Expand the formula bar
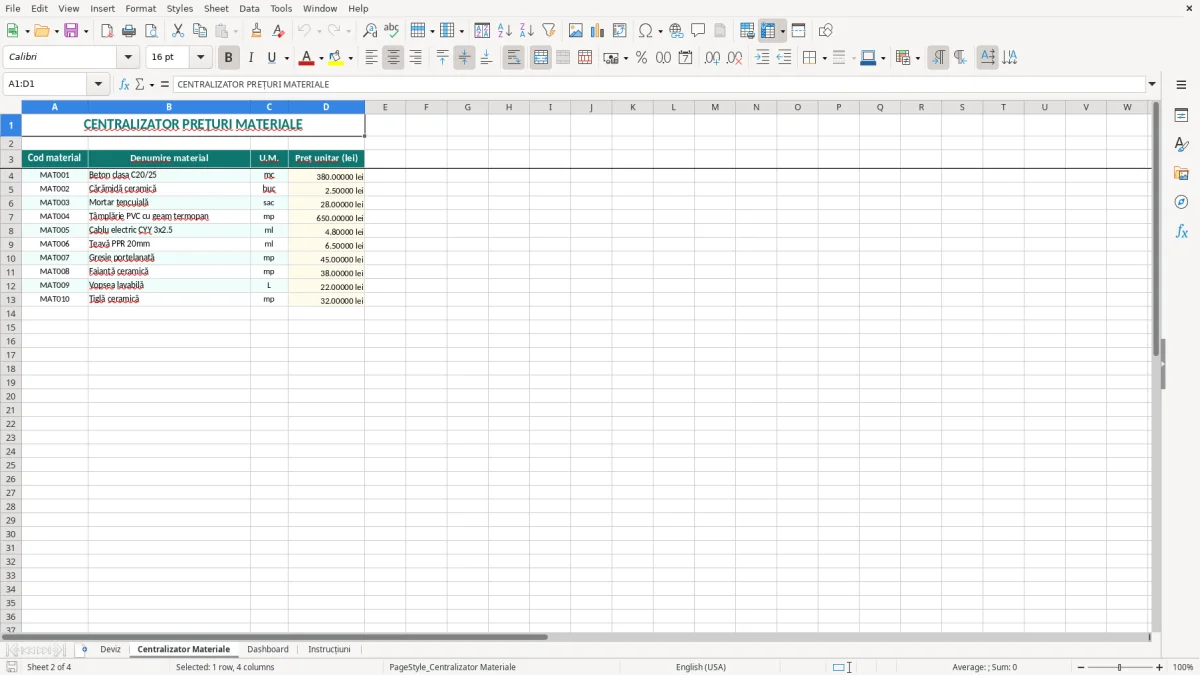Screen dimensions: 1200x675 pos(1152,84)
